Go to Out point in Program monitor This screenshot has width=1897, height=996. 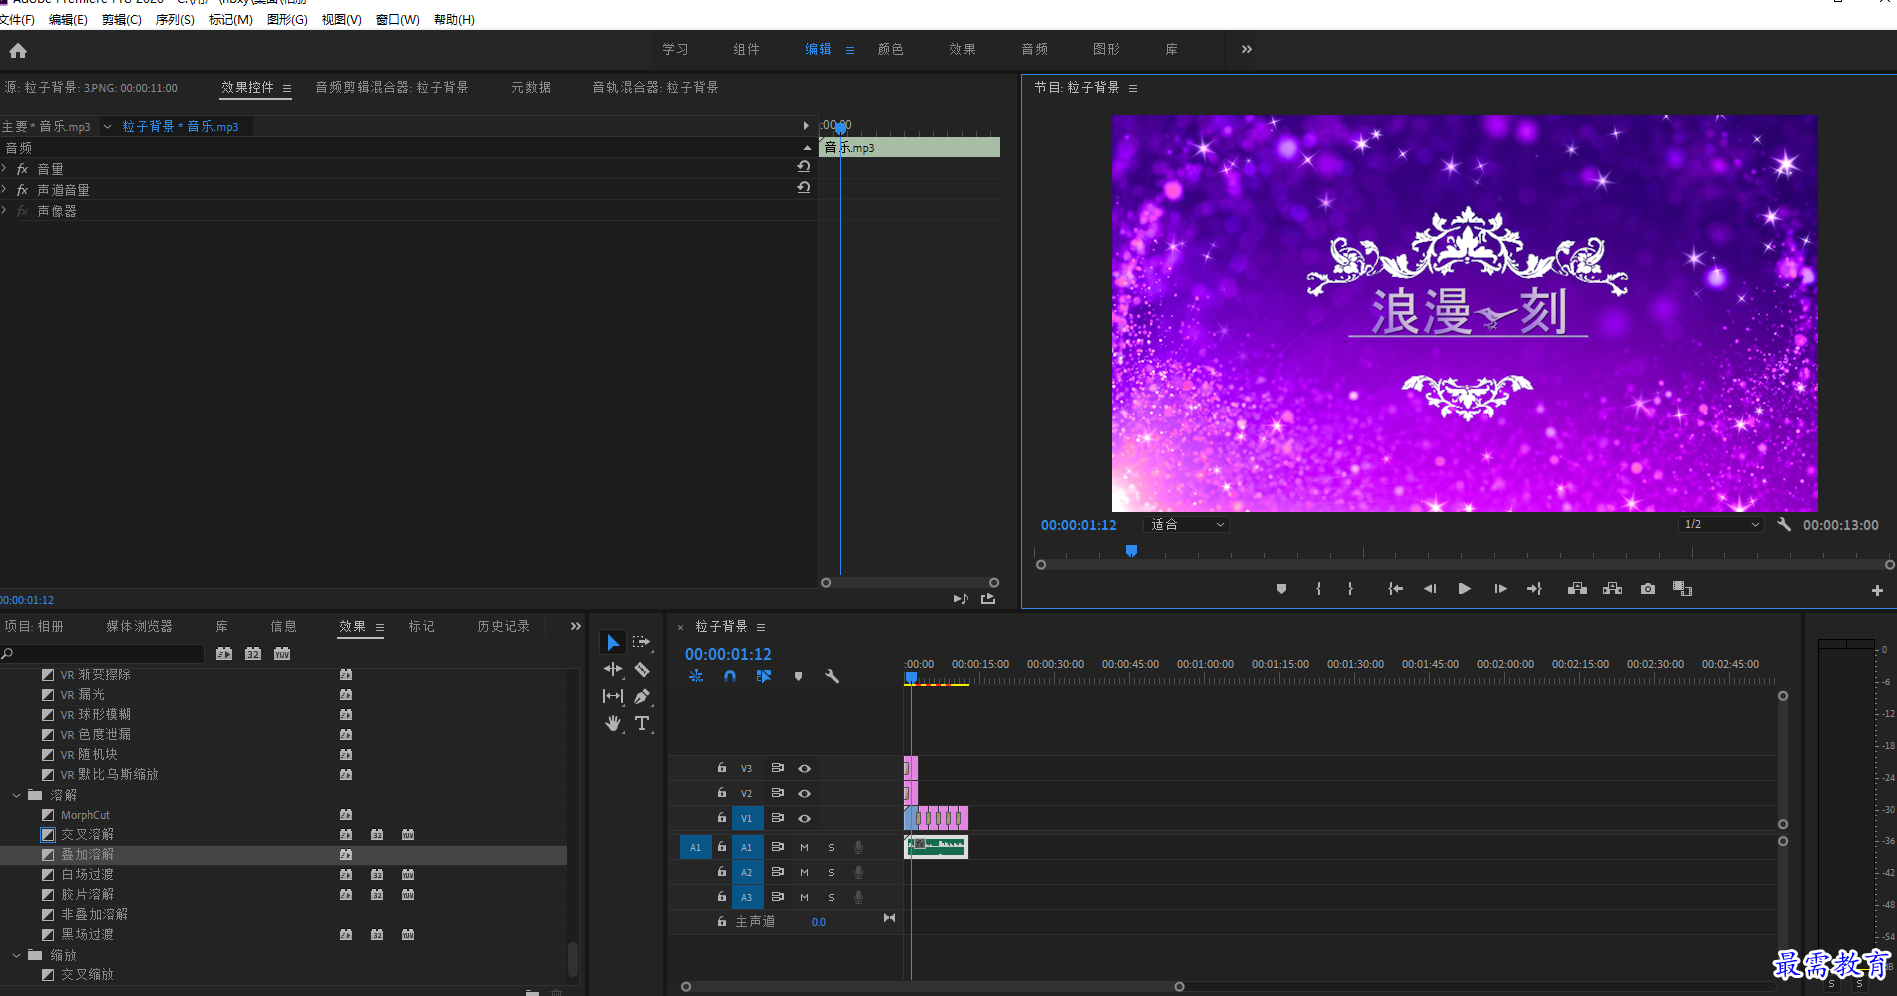pos(1534,589)
